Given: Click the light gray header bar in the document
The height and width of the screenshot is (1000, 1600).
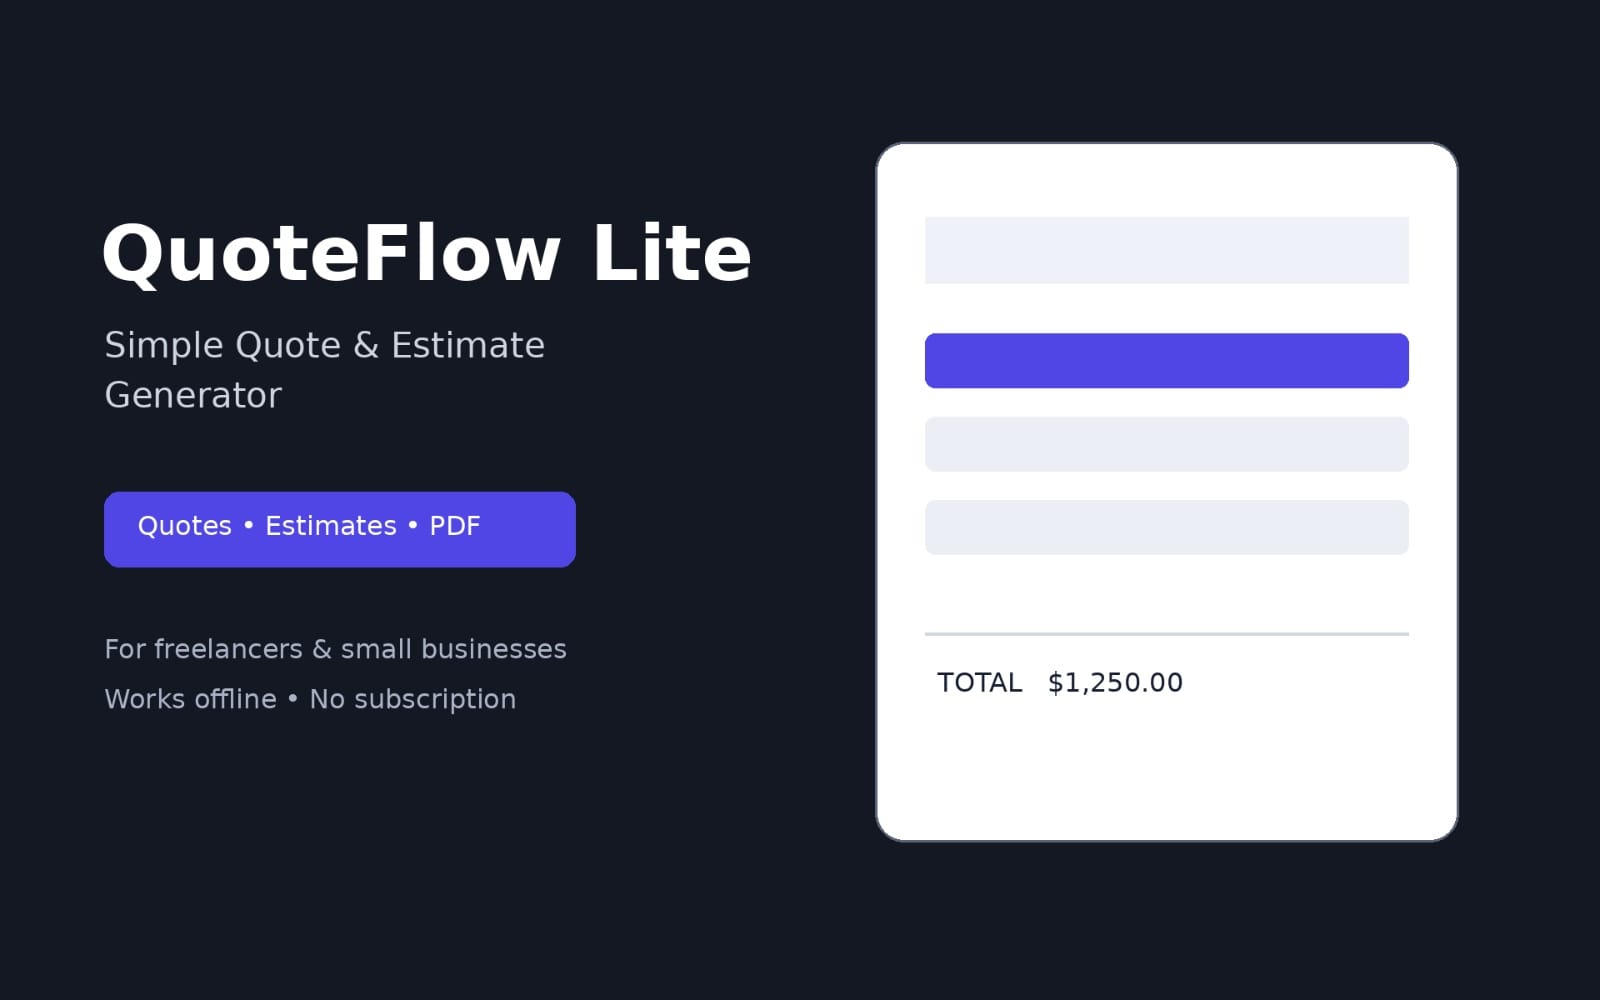Looking at the screenshot, I should (1167, 250).
